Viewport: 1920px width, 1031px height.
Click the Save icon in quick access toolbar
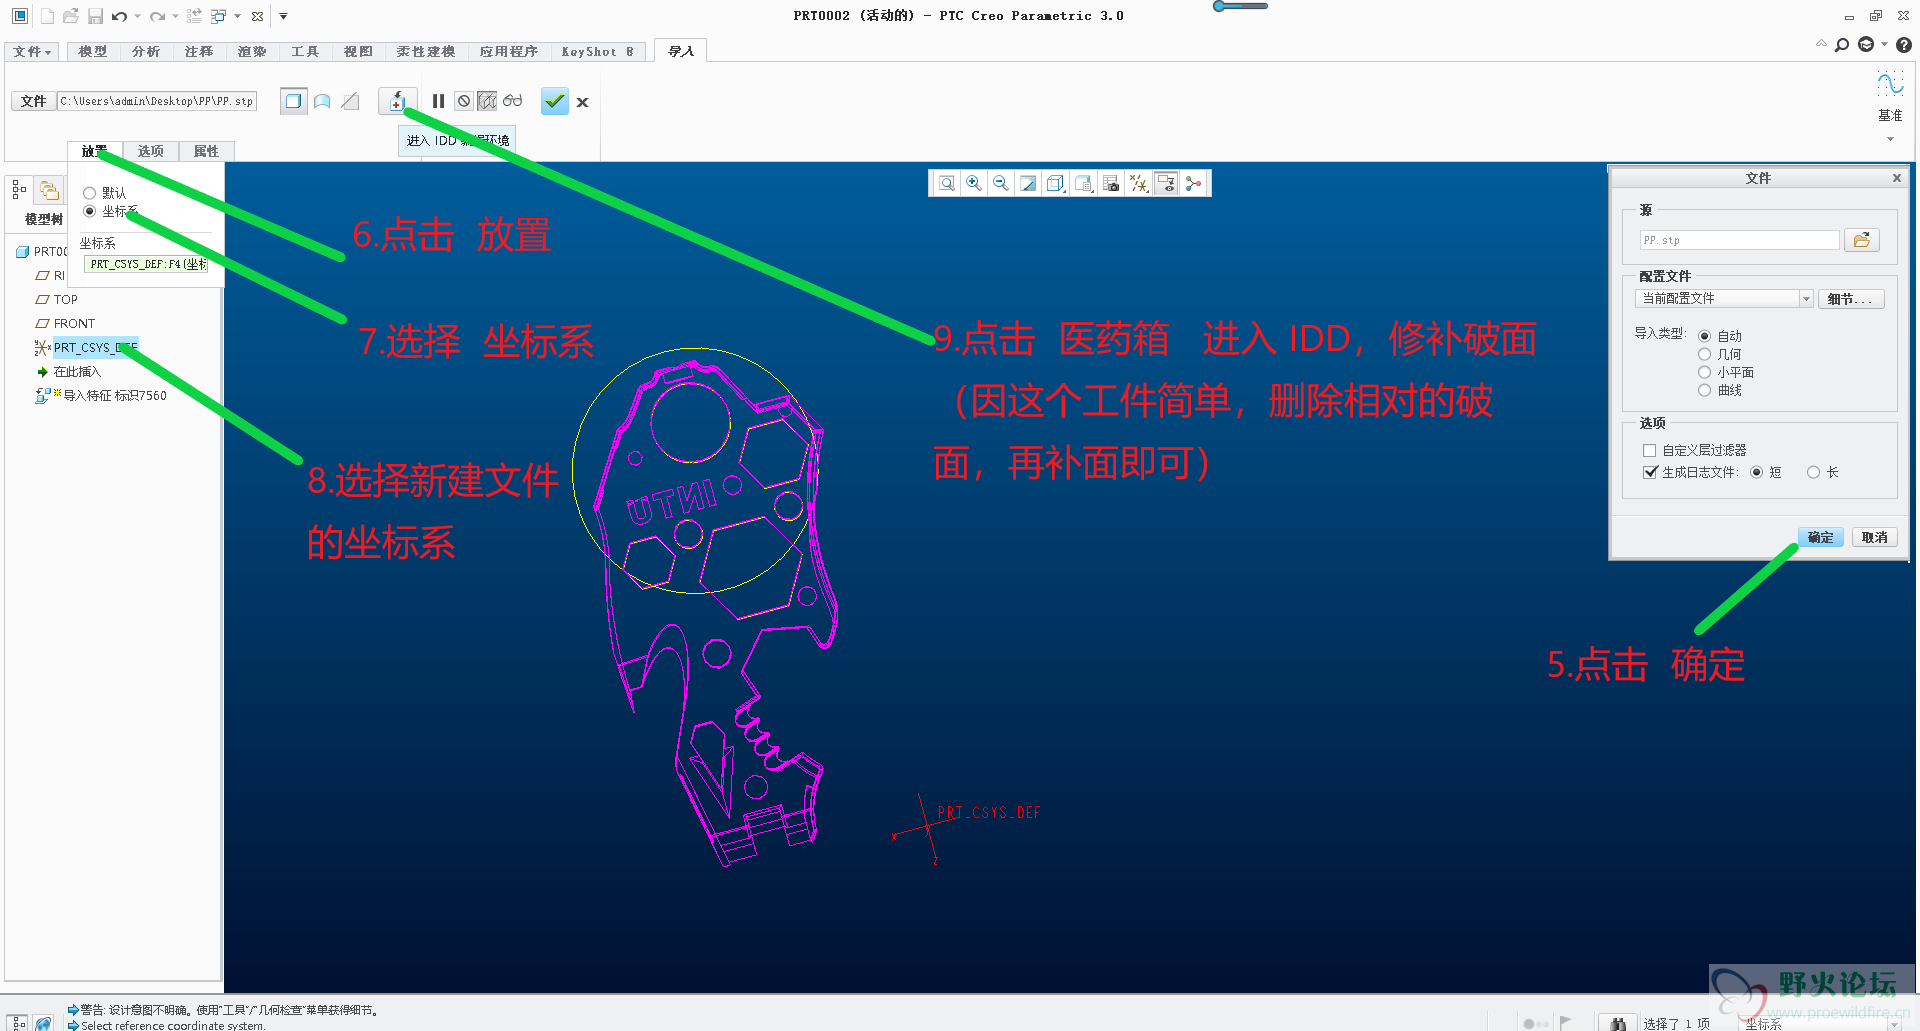coord(96,16)
